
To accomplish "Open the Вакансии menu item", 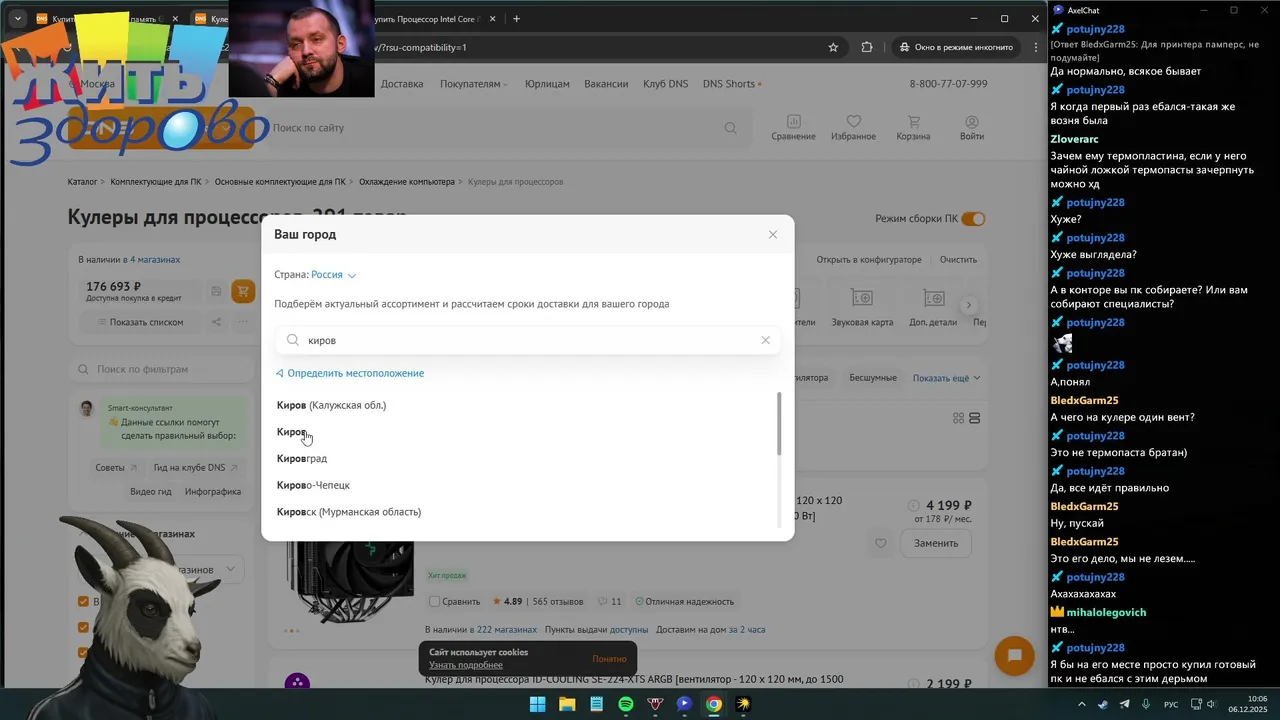I will 606,84.
